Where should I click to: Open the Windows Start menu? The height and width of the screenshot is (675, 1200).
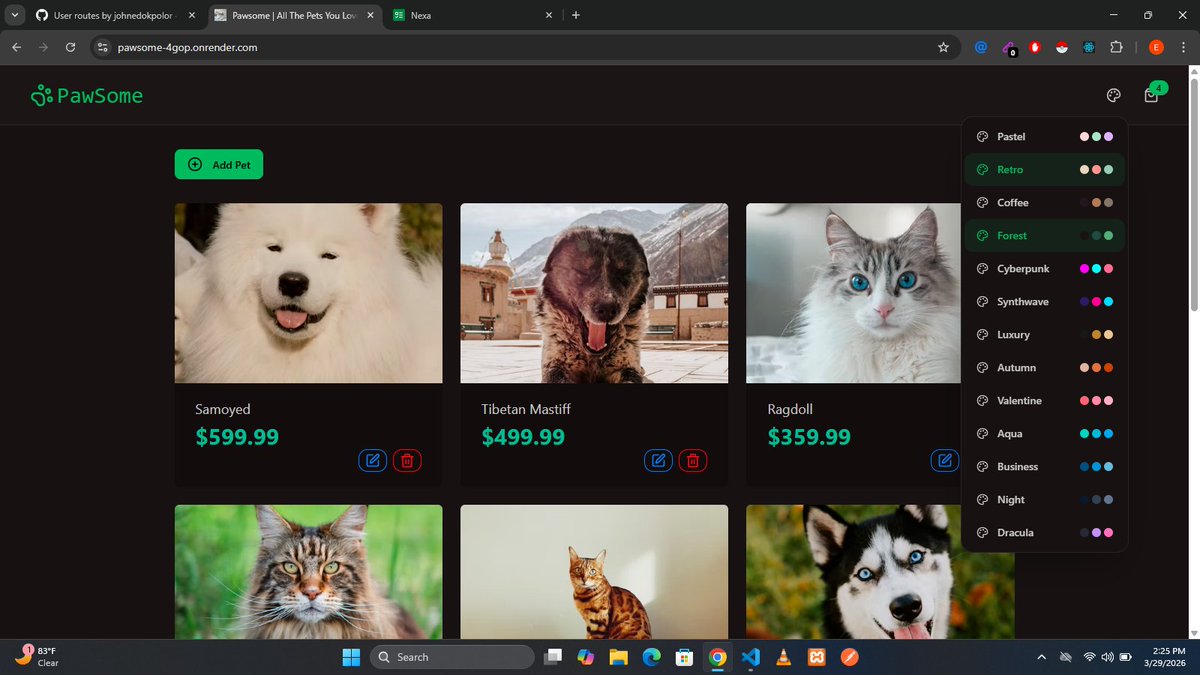pos(351,657)
